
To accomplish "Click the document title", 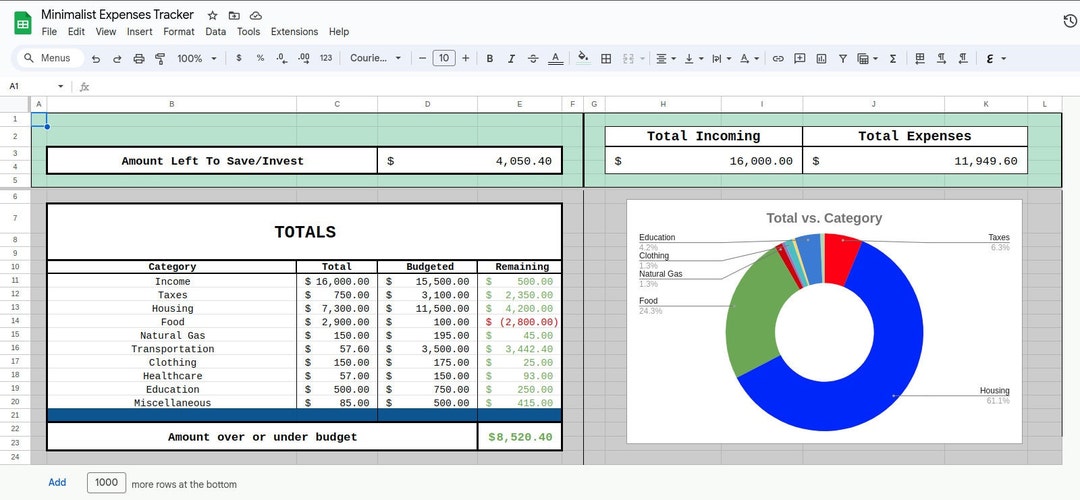I will coord(117,14).
